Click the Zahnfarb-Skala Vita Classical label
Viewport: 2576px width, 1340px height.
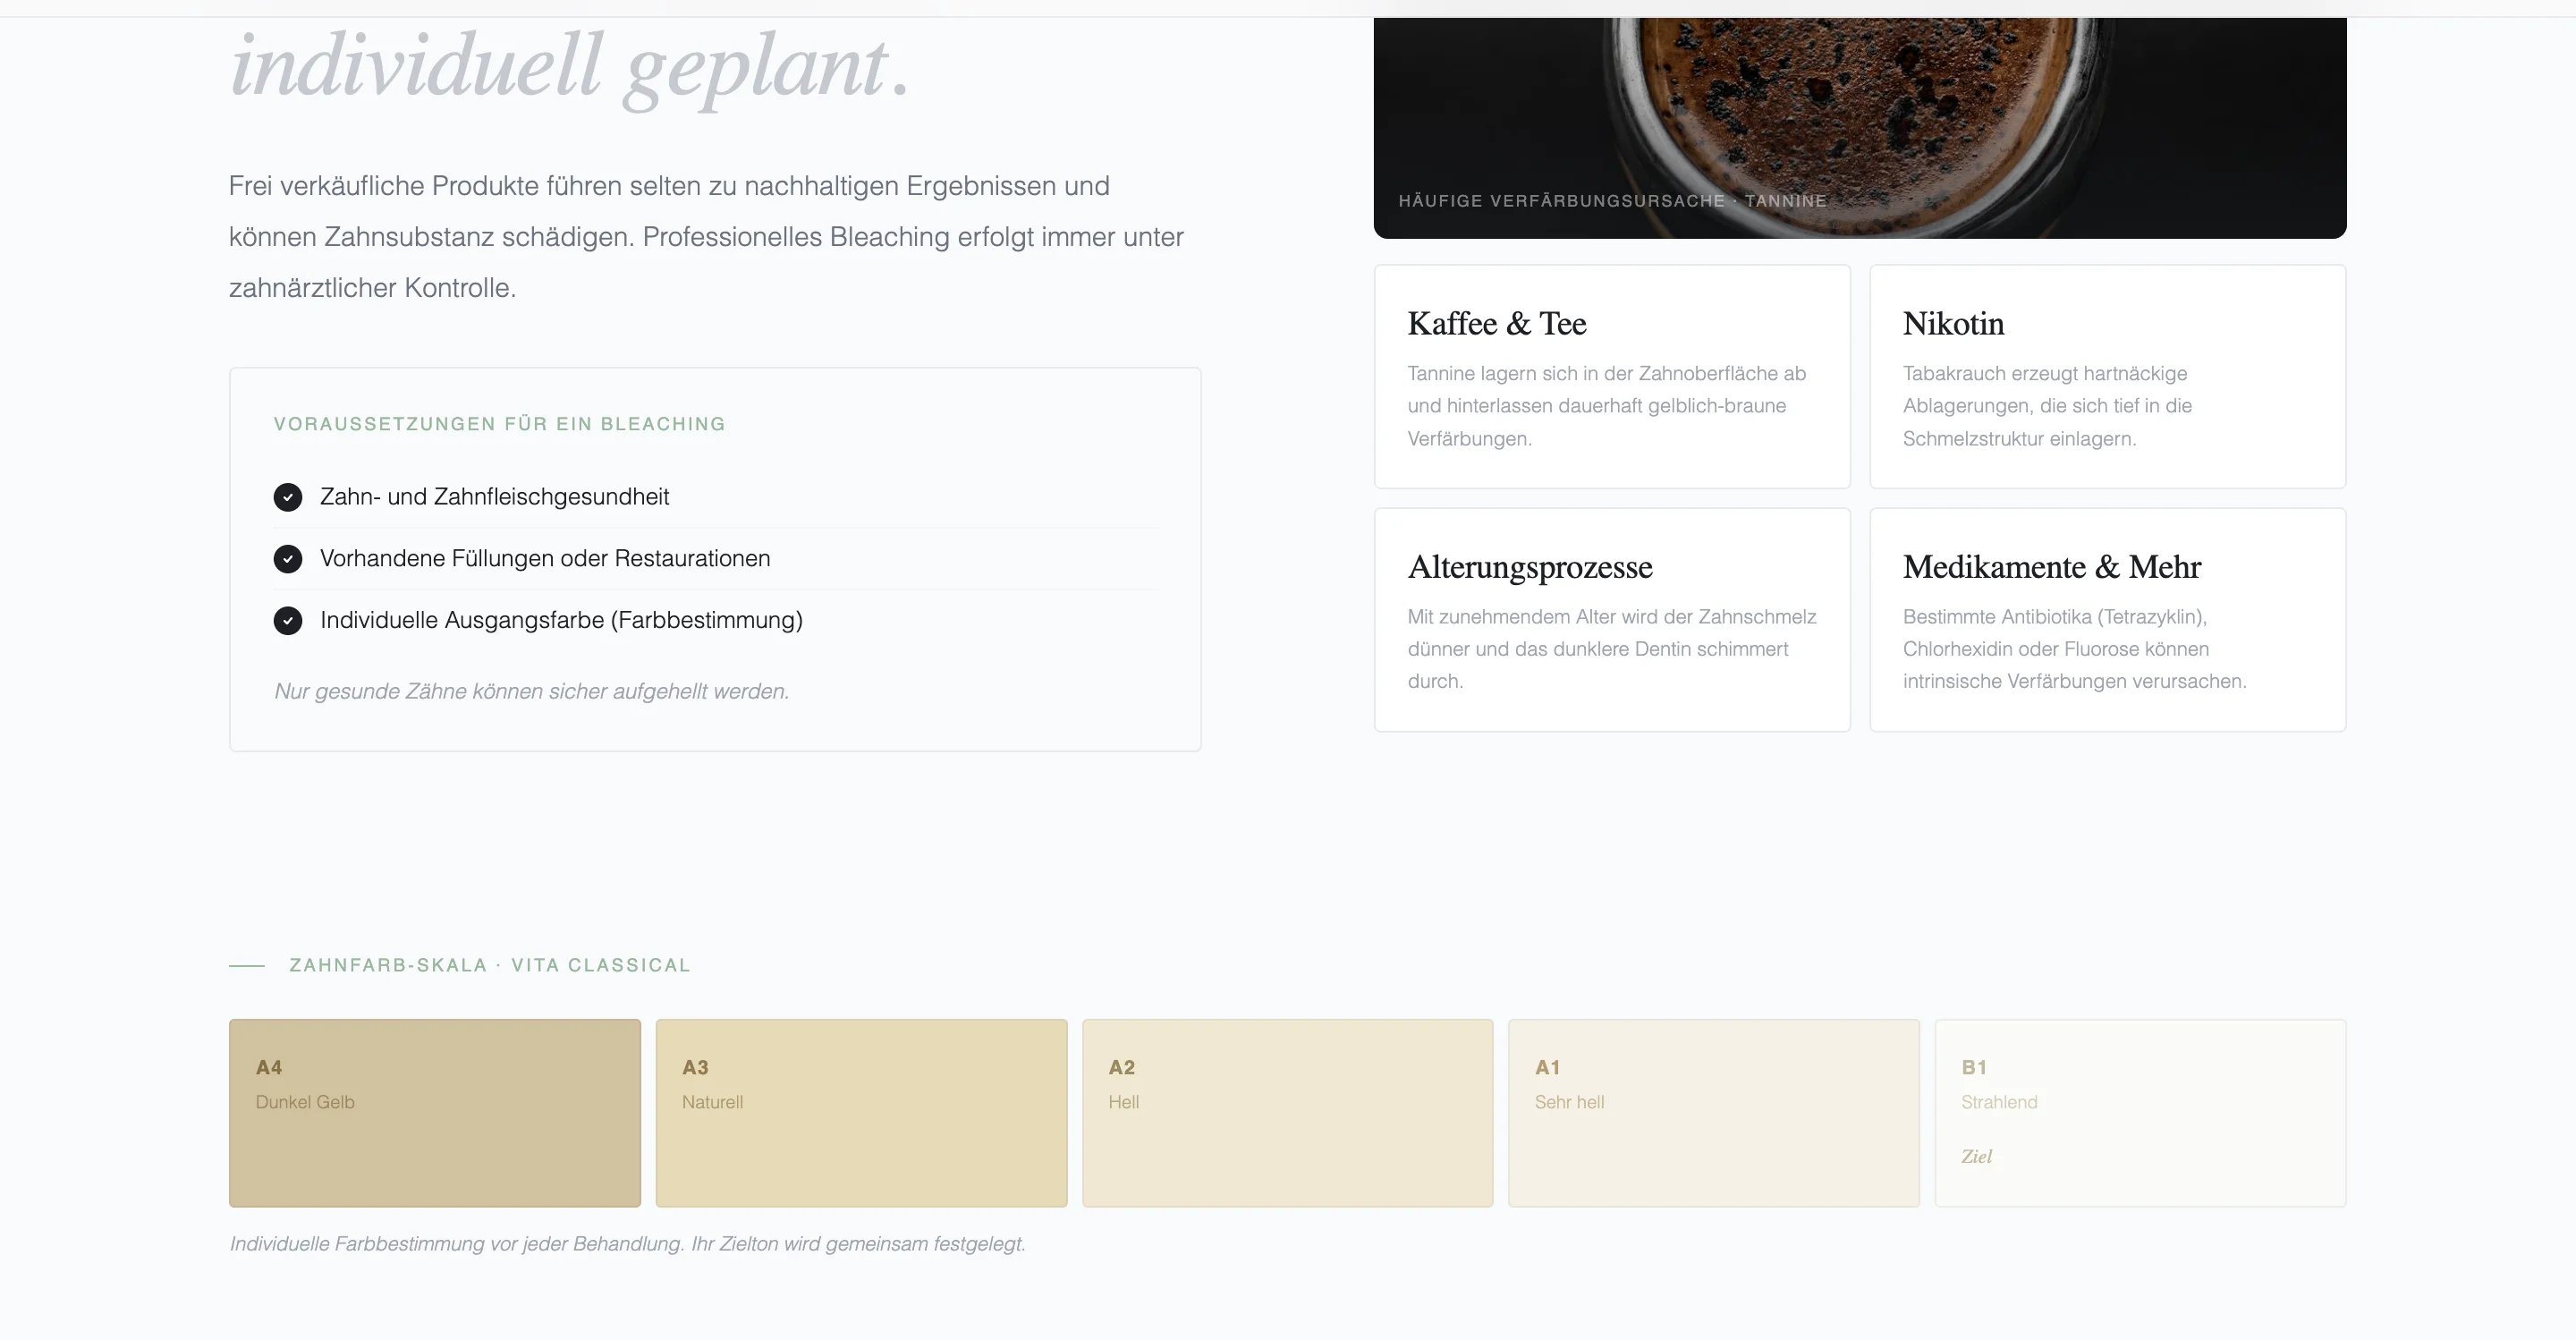pyautogui.click(x=489, y=965)
